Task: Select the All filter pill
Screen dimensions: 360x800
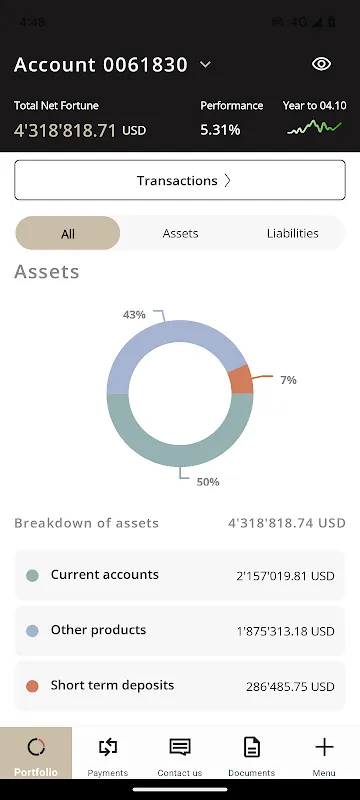Action: click(68, 233)
